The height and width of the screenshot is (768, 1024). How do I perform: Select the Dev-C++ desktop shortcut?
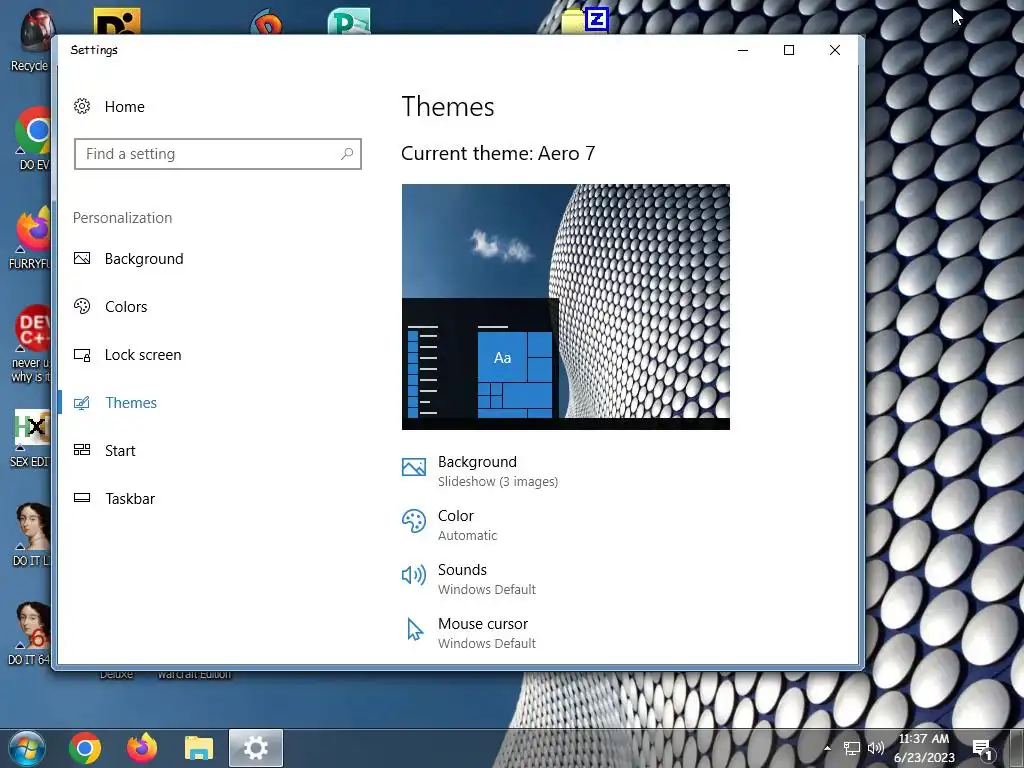click(31, 344)
